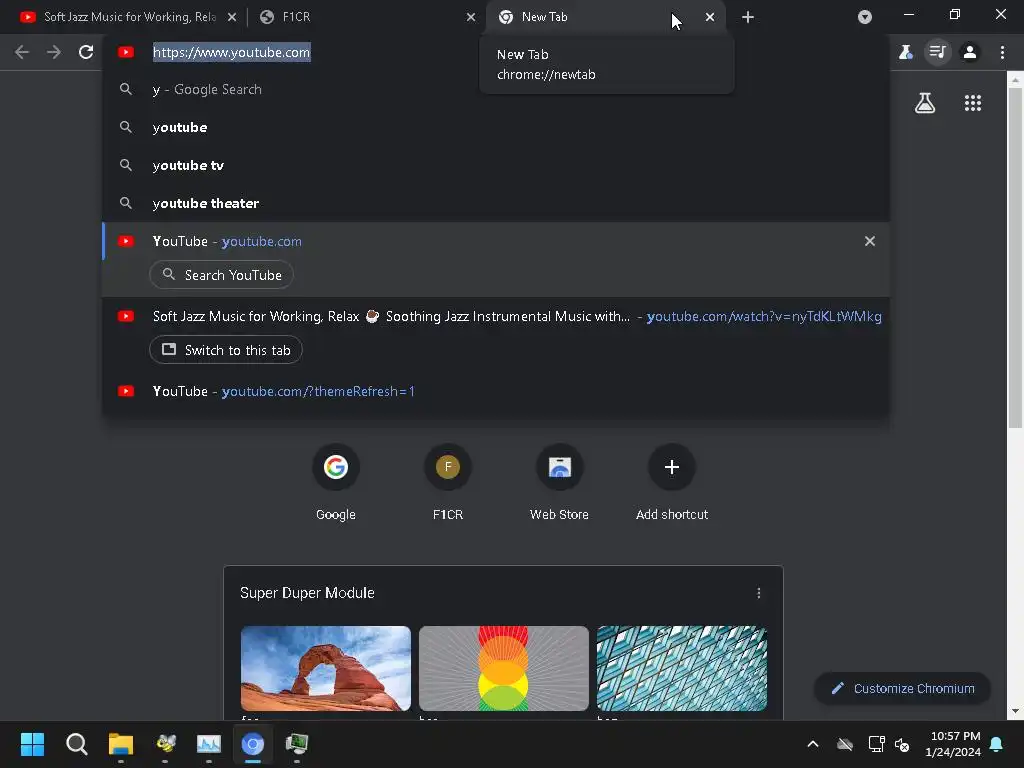Image resolution: width=1024 pixels, height=768 pixels.
Task: Open the Windows Start menu
Action: click(x=32, y=744)
